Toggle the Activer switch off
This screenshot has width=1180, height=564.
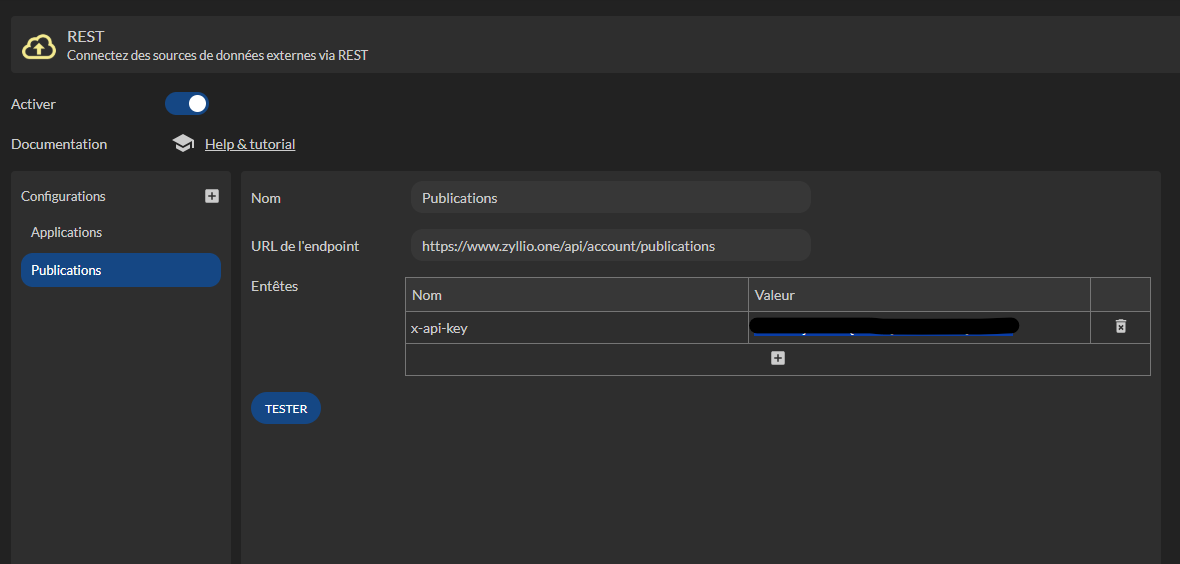click(x=187, y=104)
